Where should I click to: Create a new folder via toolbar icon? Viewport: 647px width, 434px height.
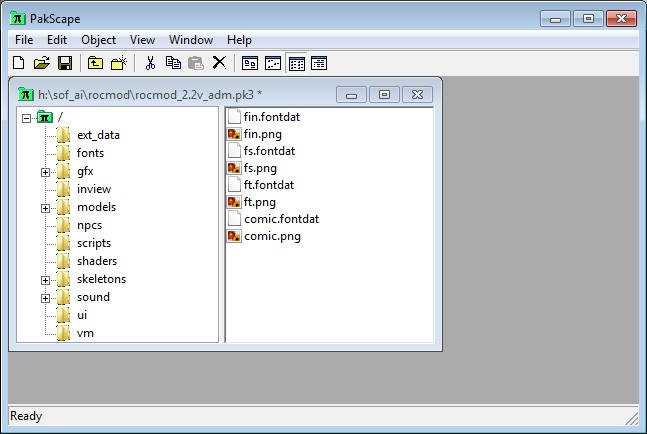point(119,63)
